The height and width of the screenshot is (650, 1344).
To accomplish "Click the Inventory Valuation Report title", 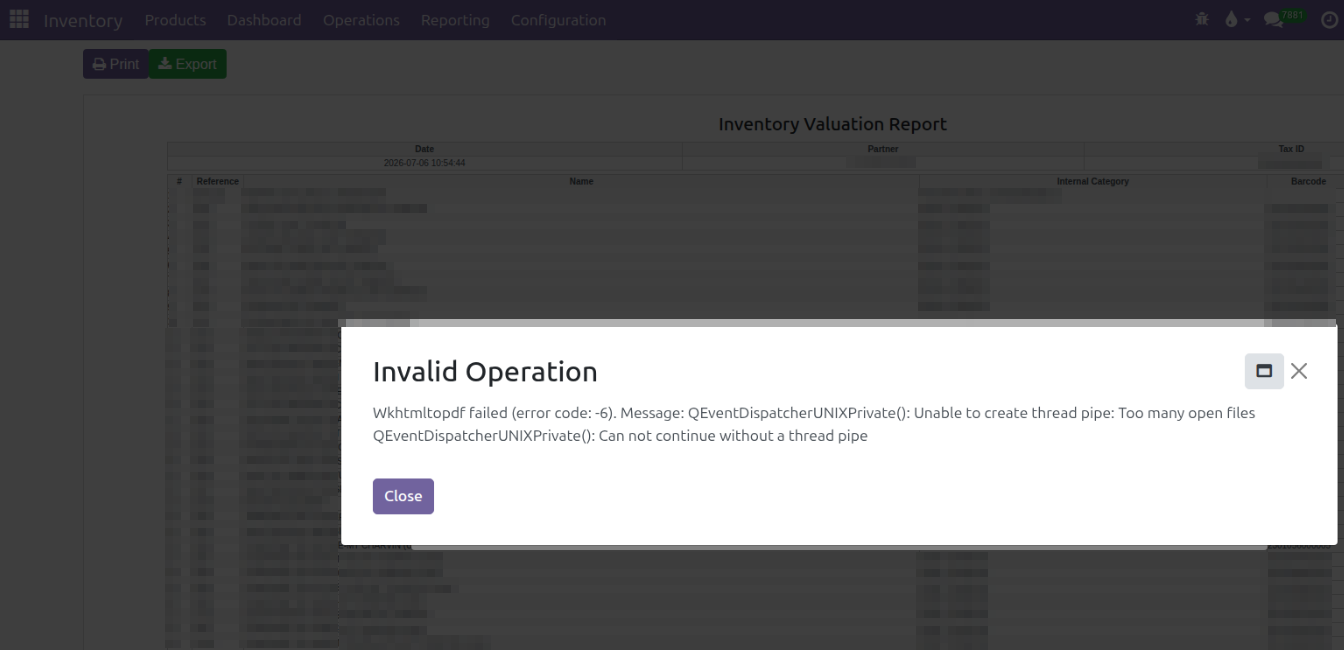I will 832,124.
